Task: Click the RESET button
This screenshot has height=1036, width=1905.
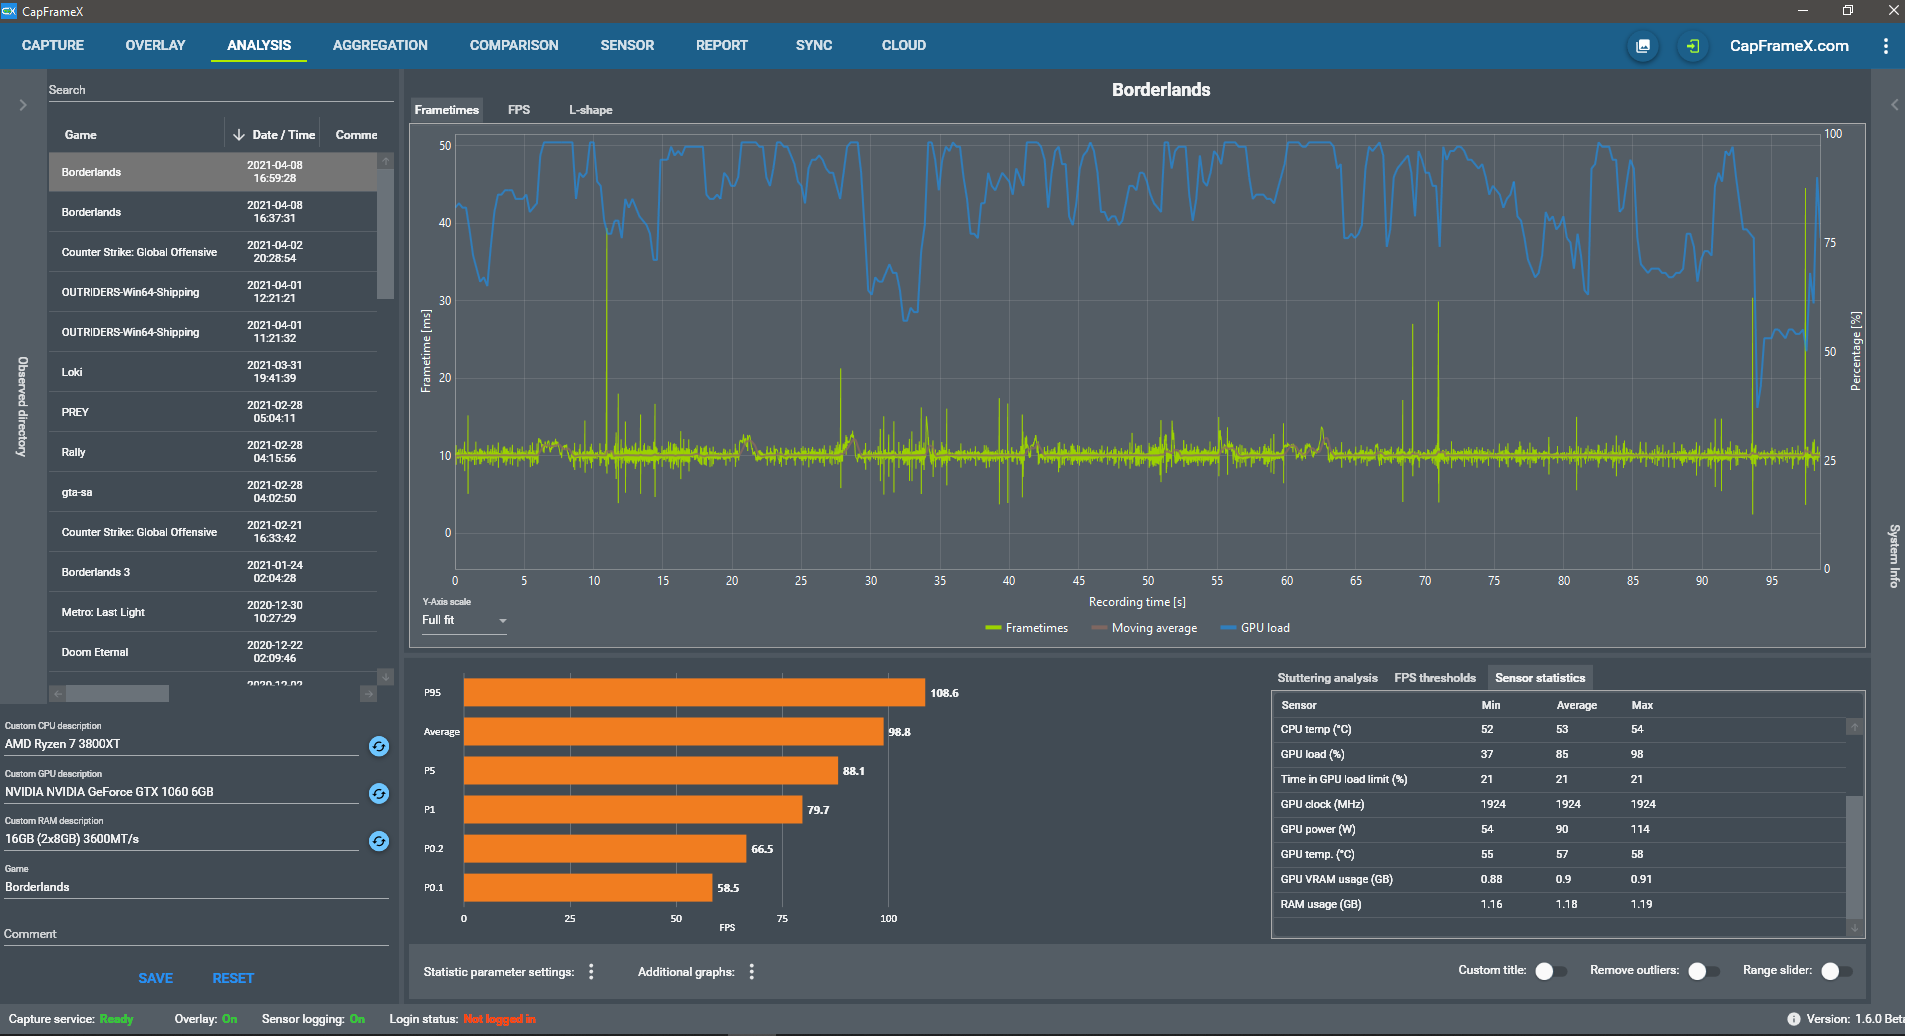Action: (233, 979)
